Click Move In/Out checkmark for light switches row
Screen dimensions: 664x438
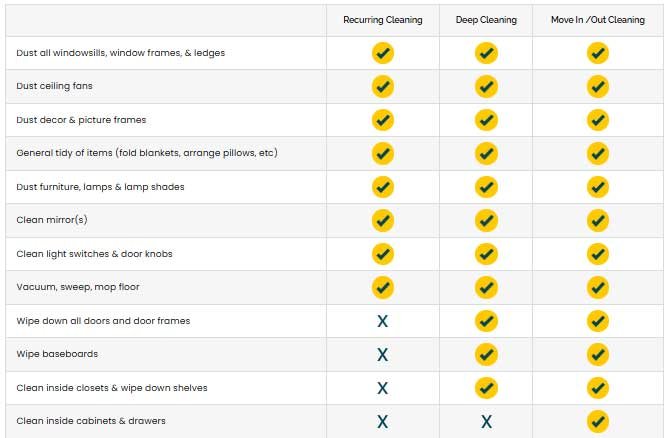[598, 254]
